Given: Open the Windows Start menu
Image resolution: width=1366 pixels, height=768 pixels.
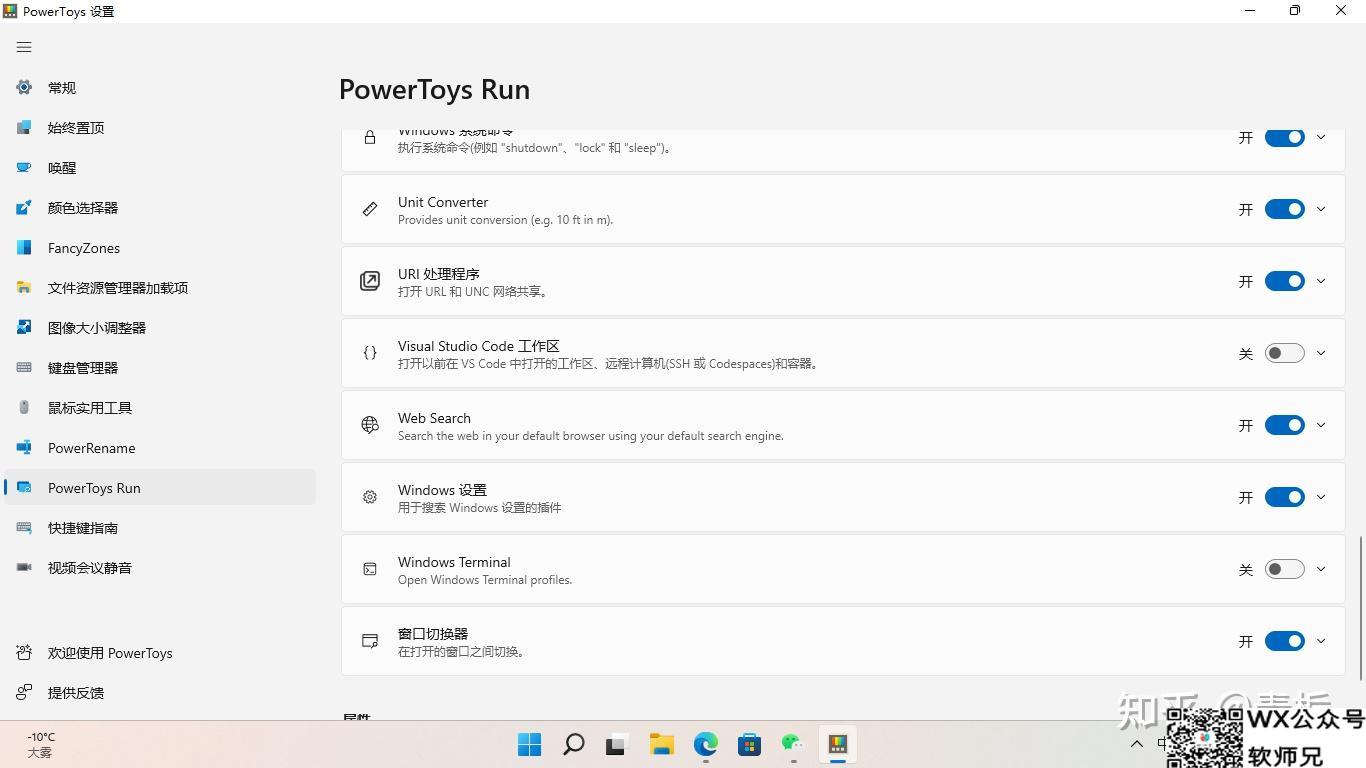Looking at the screenshot, I should pyautogui.click(x=530, y=744).
